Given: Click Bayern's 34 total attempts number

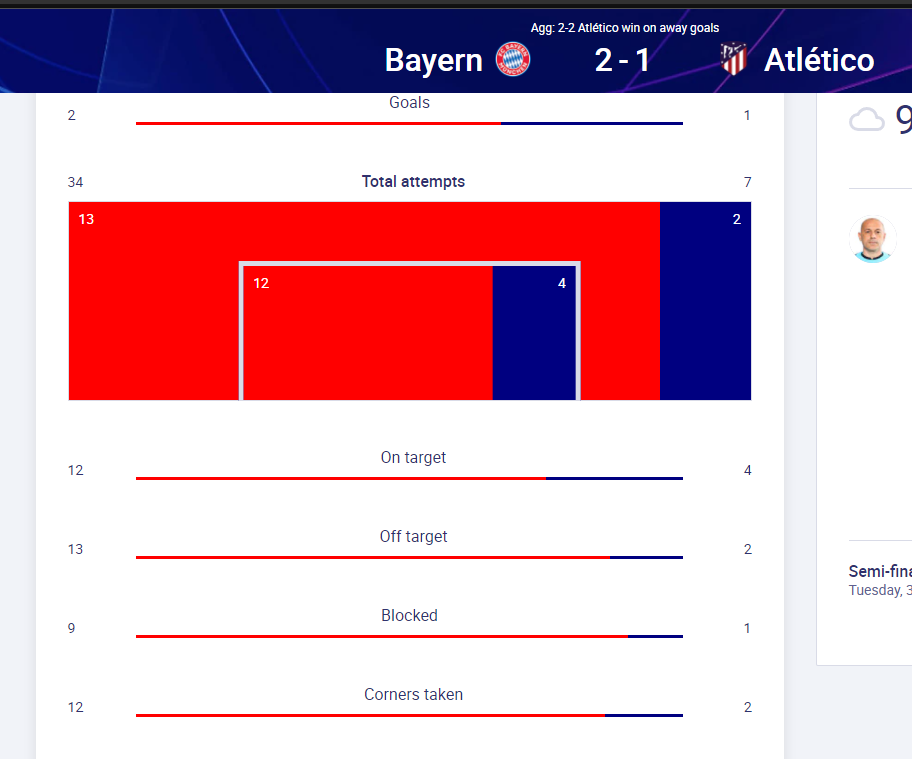Looking at the screenshot, I should click(x=75, y=182).
